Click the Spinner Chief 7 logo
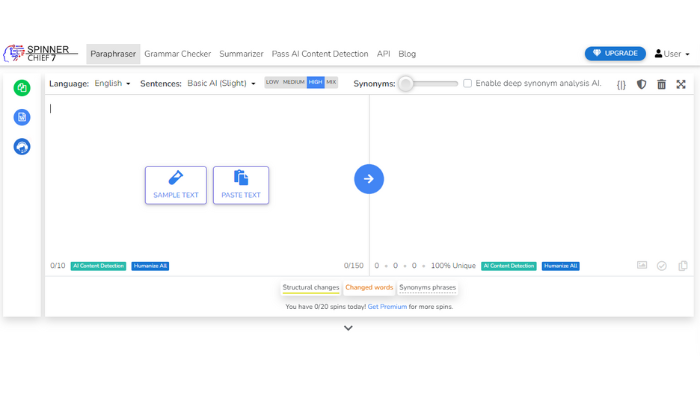 (39, 53)
